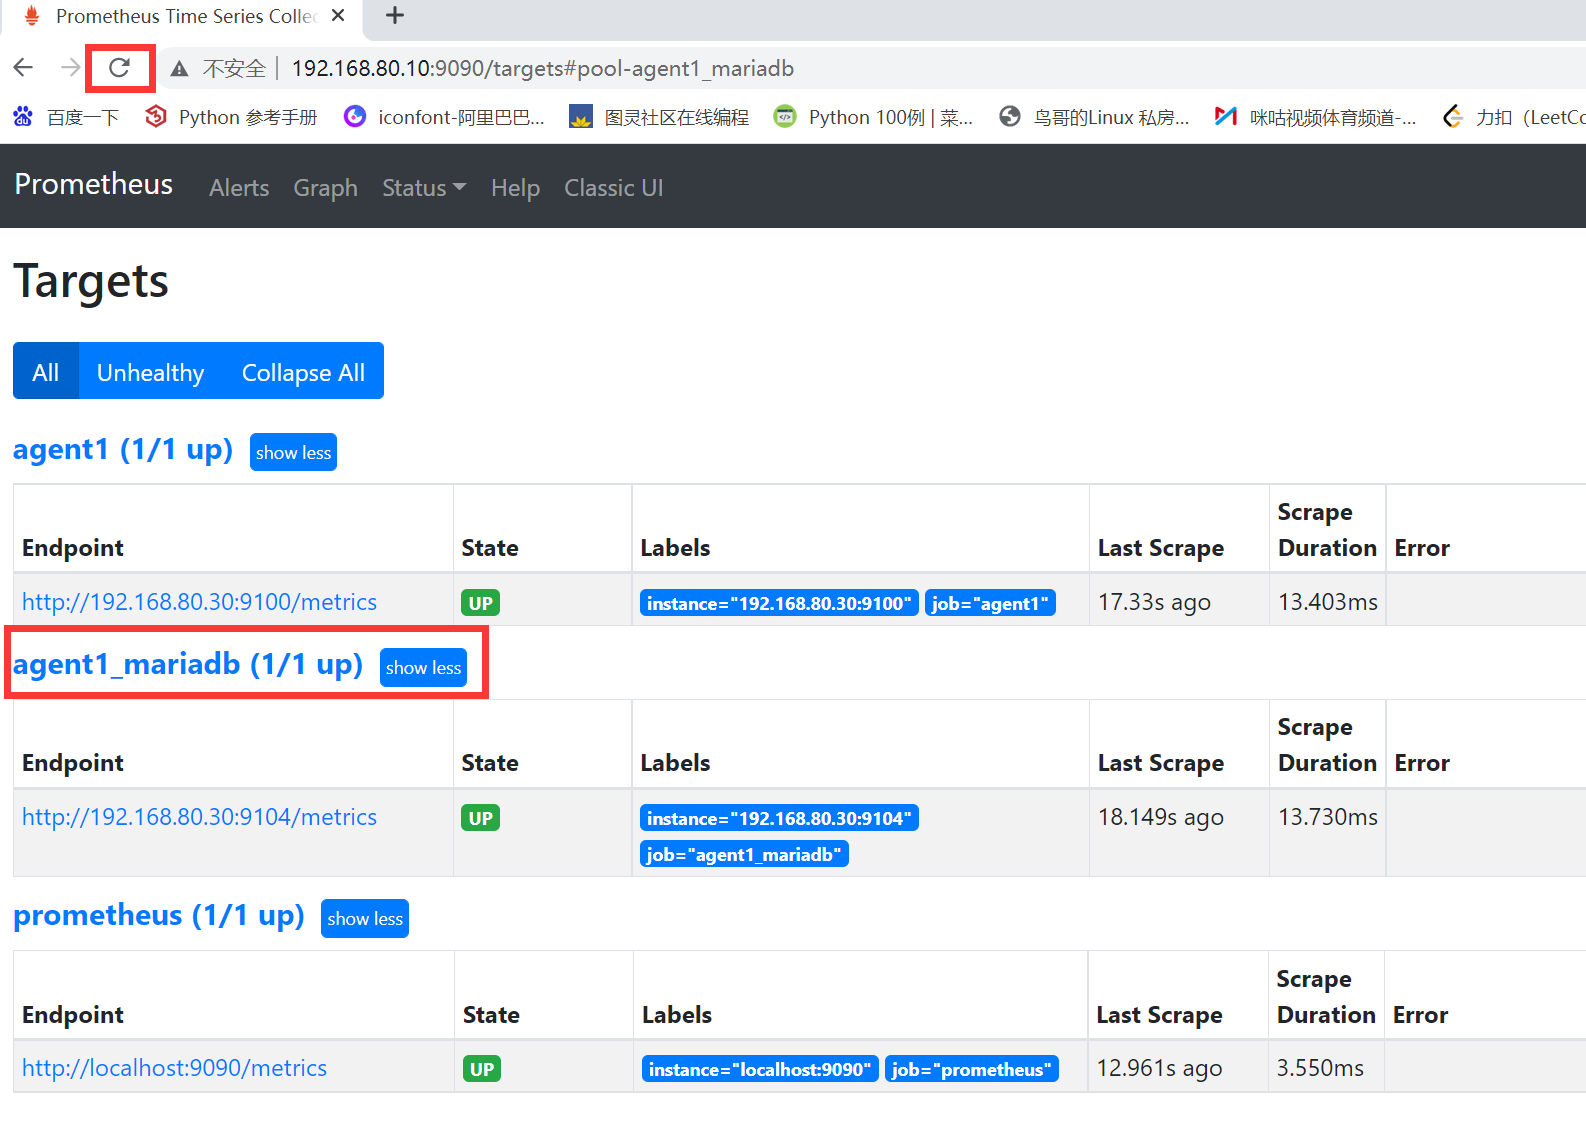Click the UP badge in prometheus row
This screenshot has width=1586, height=1144.
point(482,1069)
